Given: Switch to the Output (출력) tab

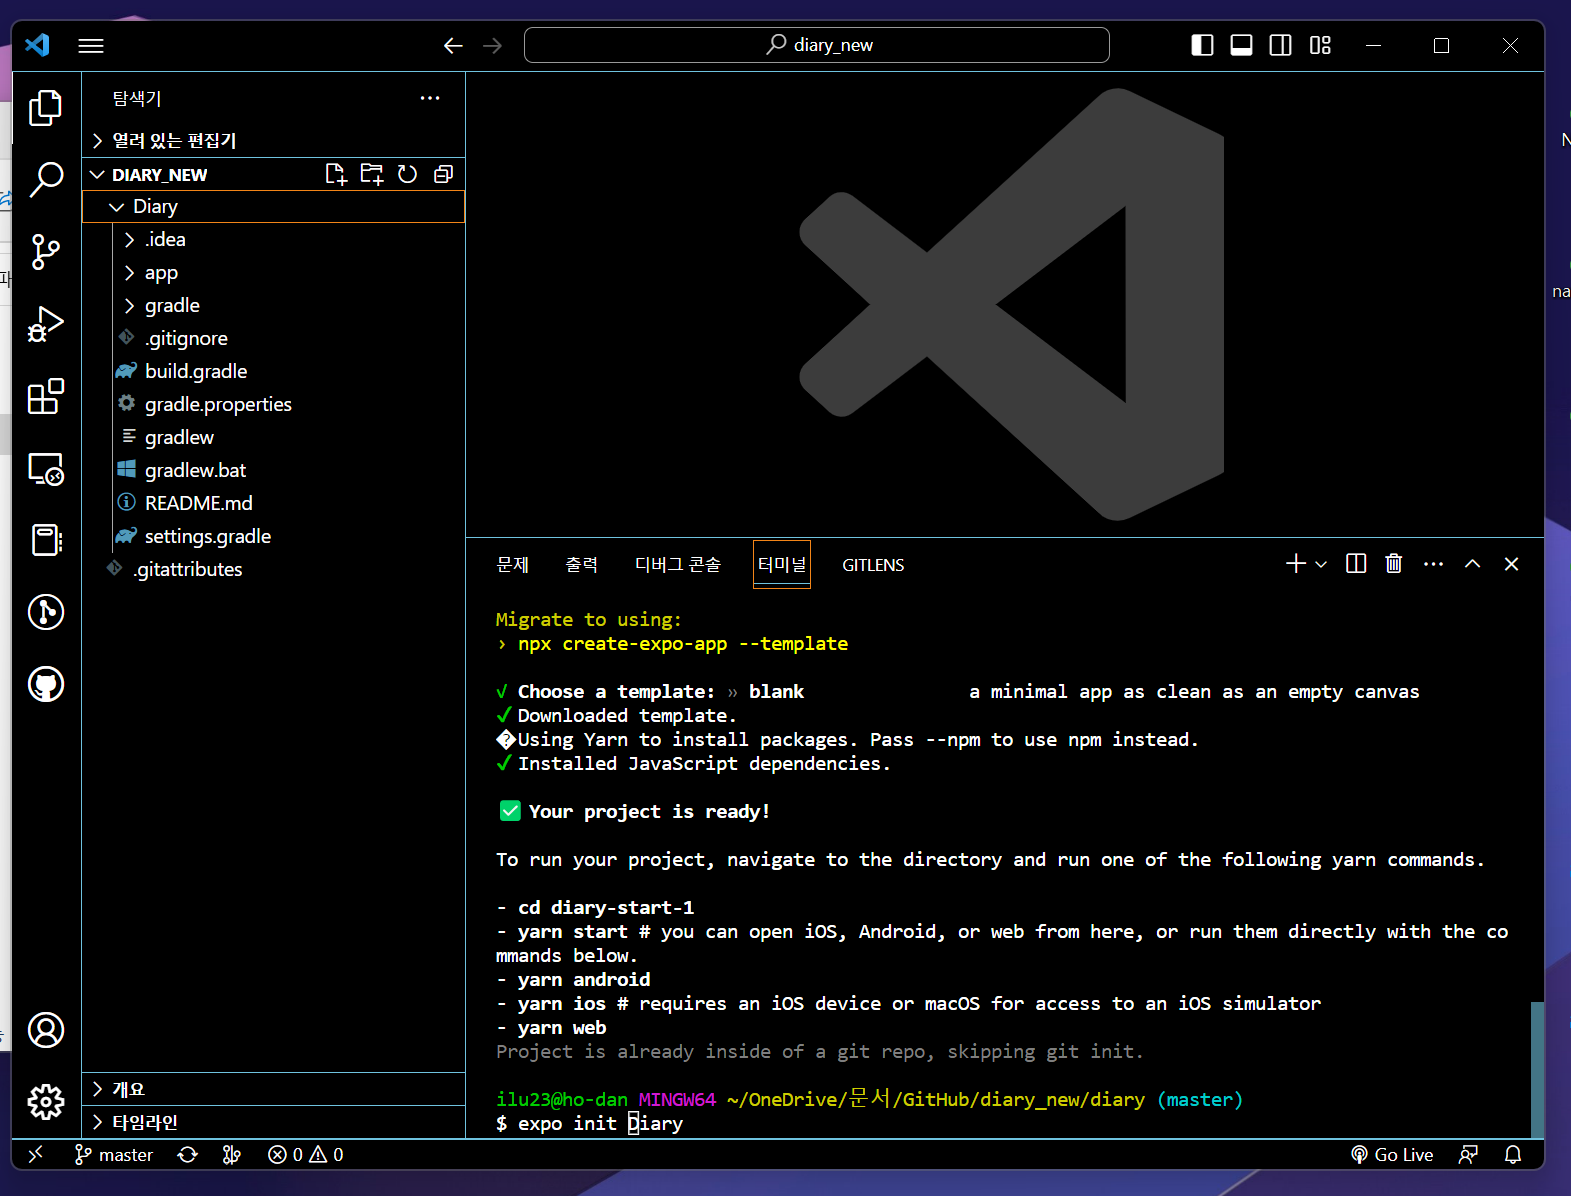Looking at the screenshot, I should 582,565.
